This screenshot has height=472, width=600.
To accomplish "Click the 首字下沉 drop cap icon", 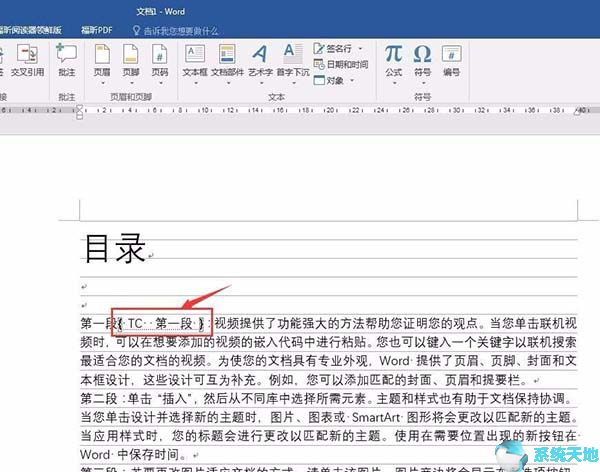I will [x=291, y=58].
